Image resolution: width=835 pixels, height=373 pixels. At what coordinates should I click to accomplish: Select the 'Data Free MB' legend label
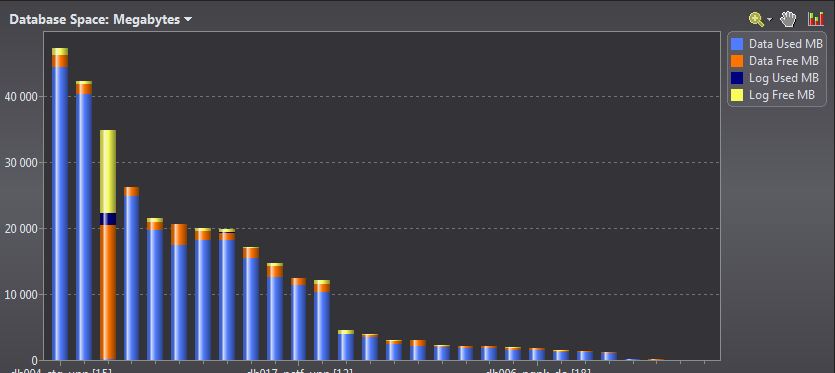click(784, 61)
